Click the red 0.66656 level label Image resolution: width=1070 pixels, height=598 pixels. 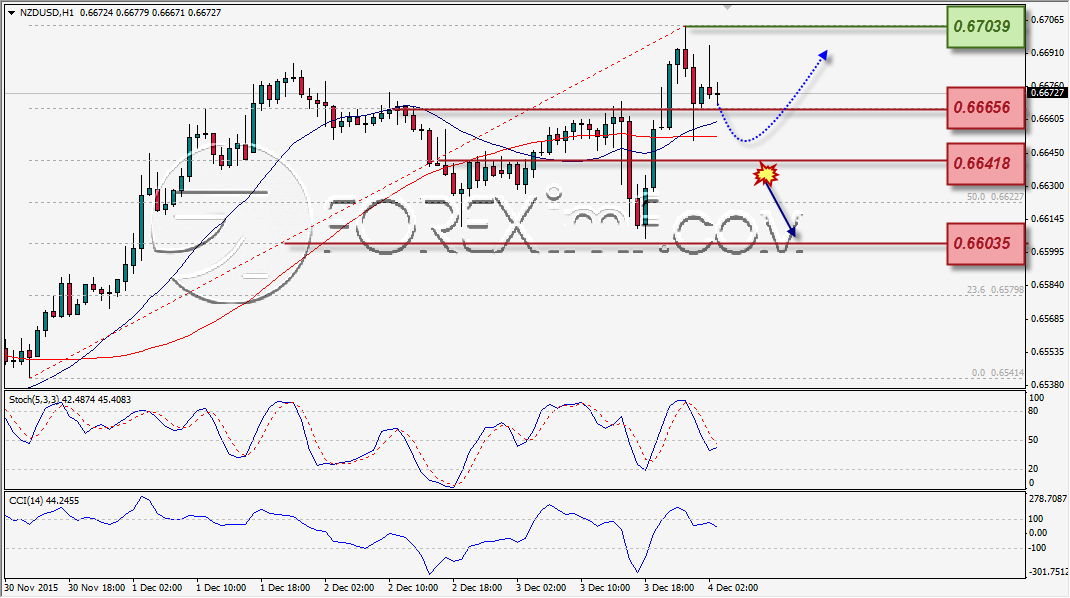985,108
